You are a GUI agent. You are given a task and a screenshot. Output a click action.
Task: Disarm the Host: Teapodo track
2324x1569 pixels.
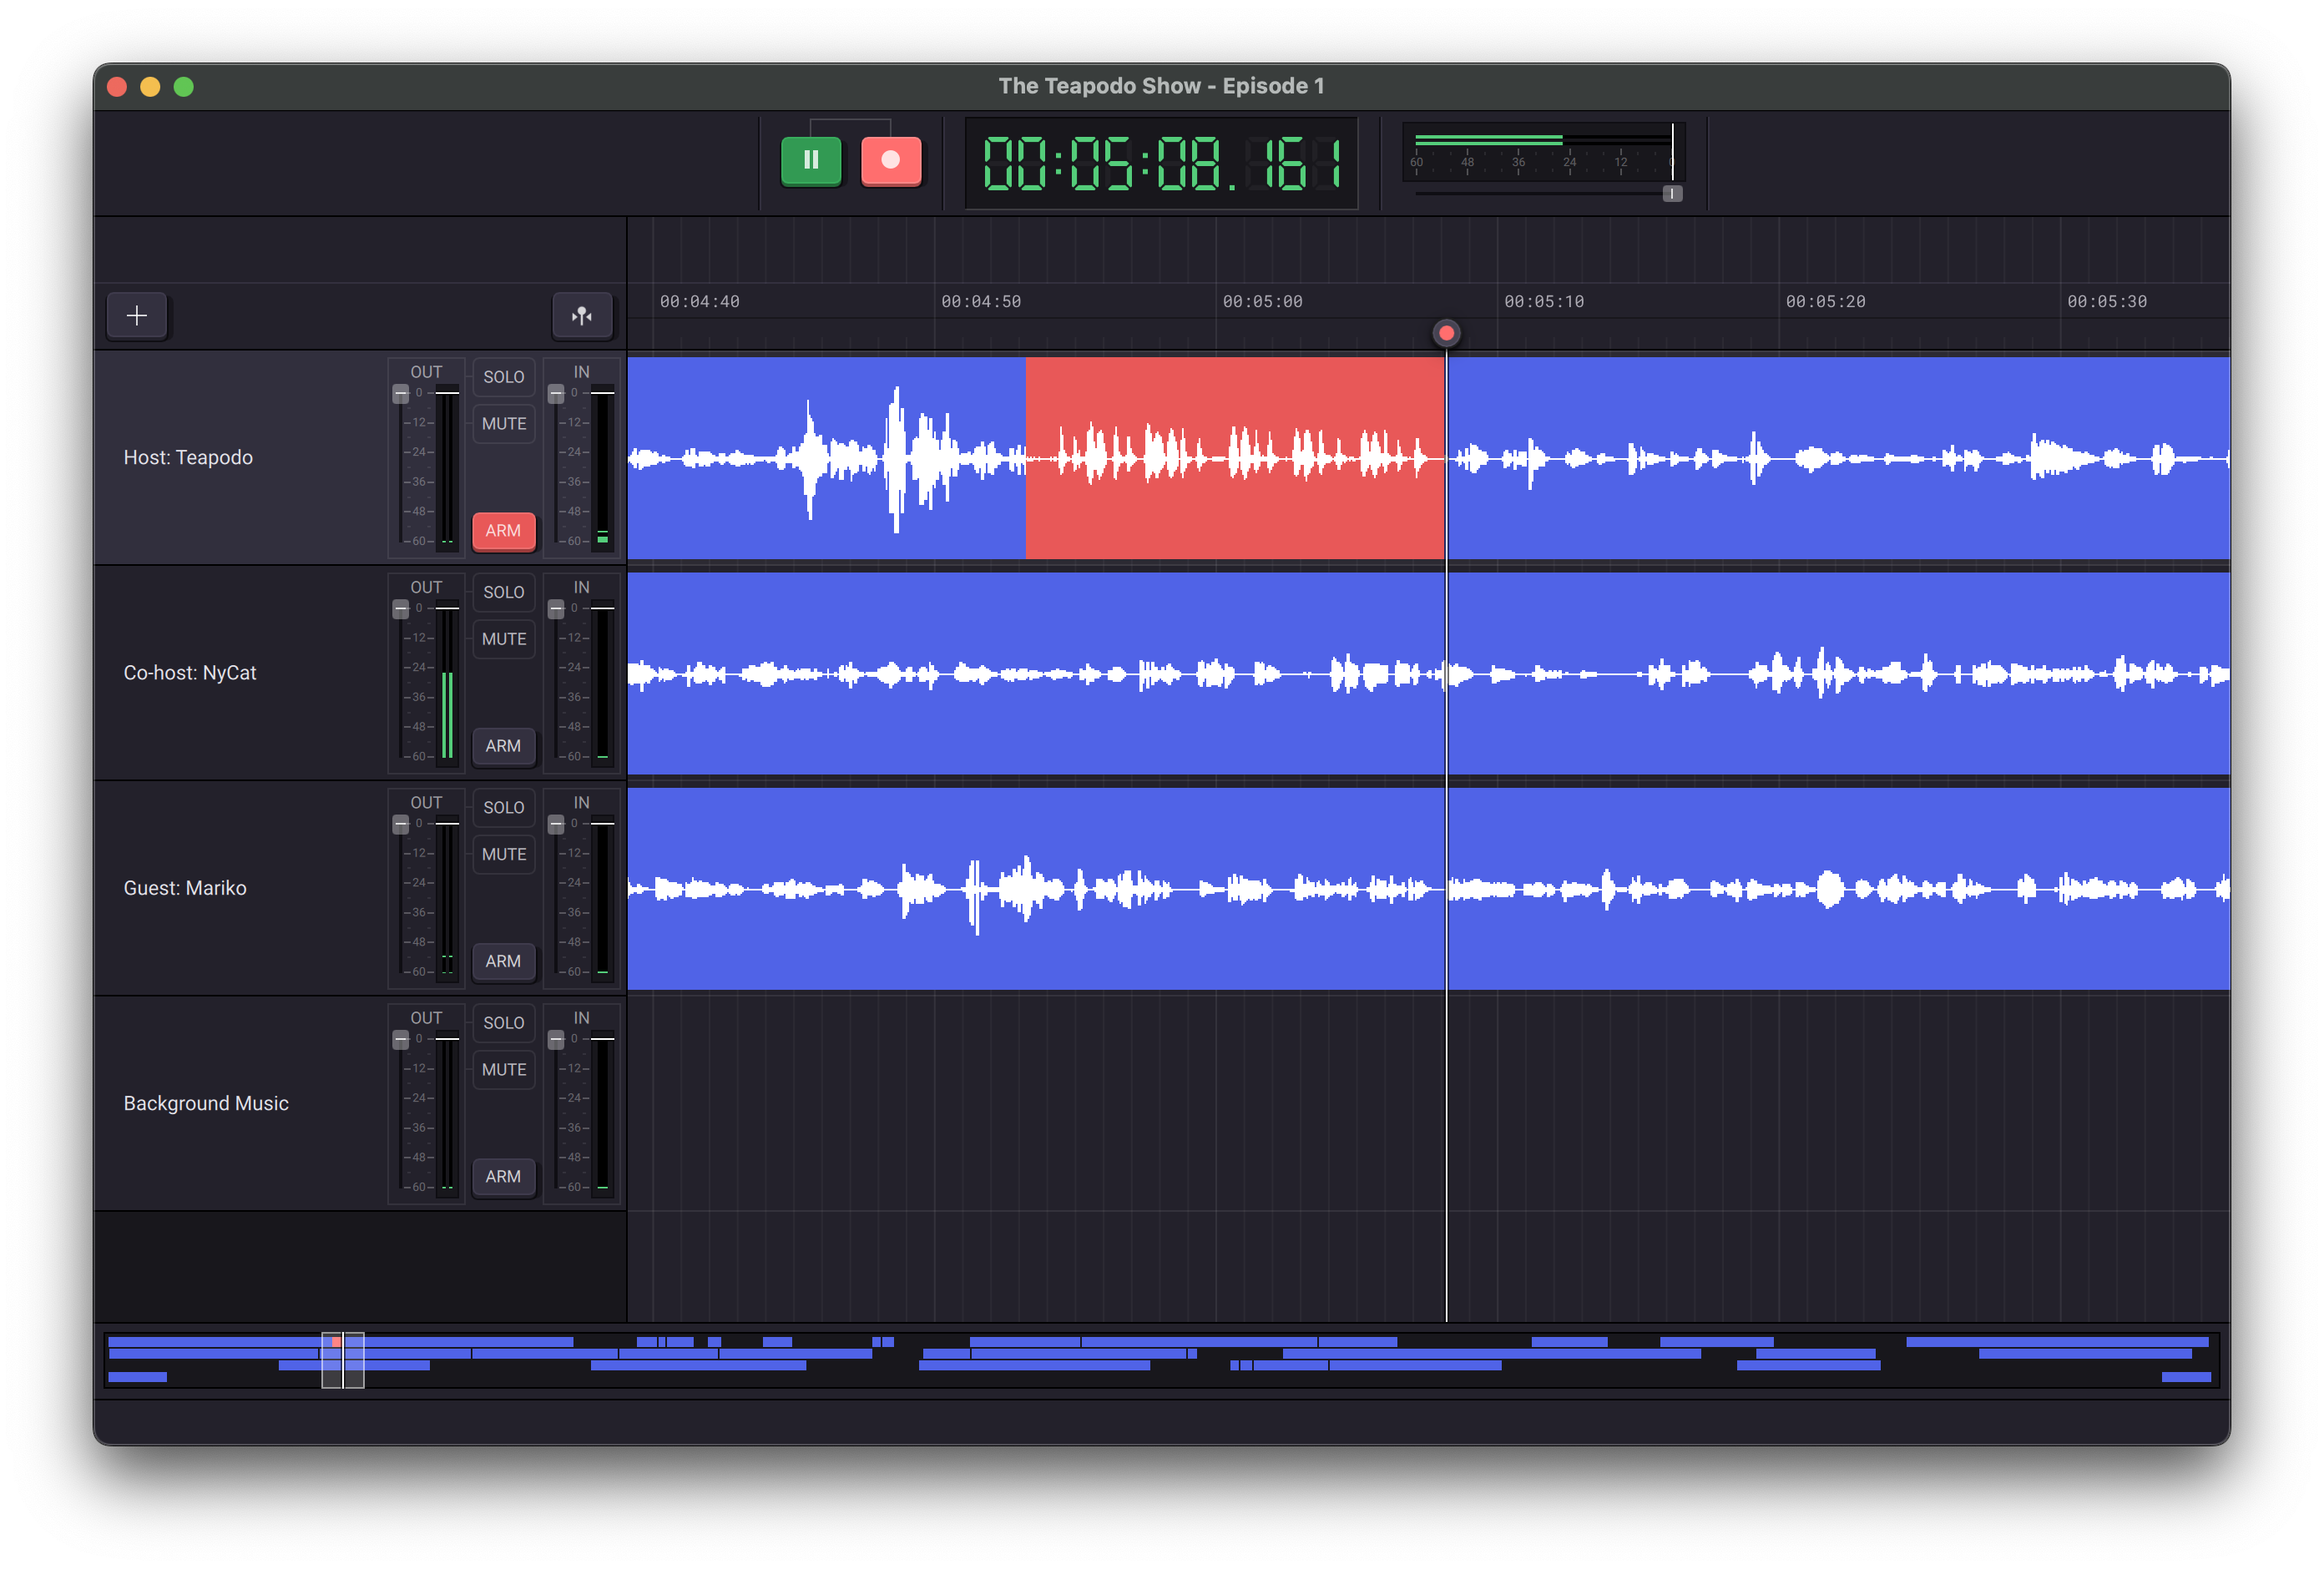(x=503, y=531)
